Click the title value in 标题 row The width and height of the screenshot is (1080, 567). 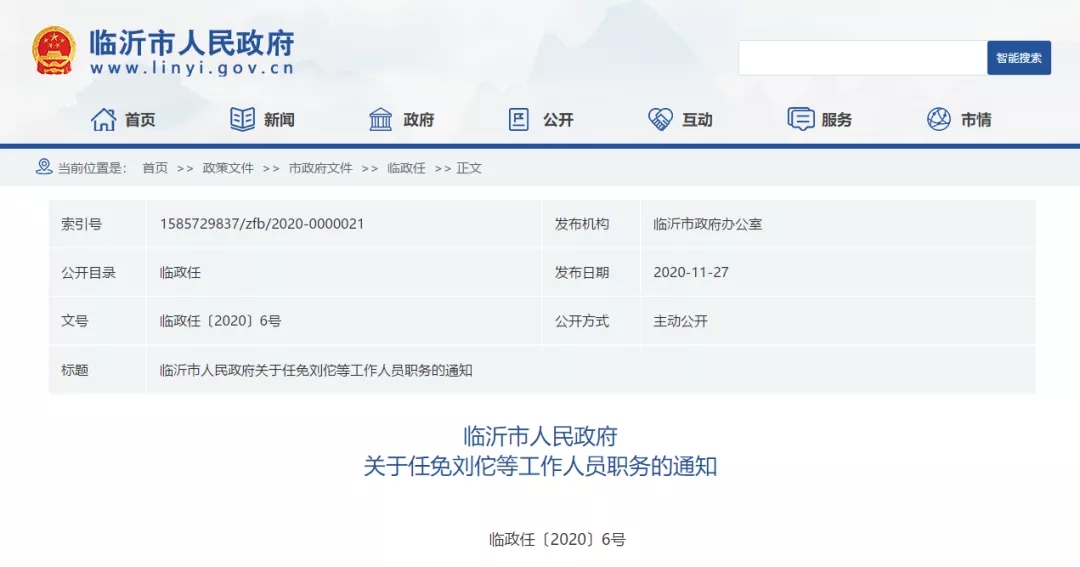[x=316, y=371]
